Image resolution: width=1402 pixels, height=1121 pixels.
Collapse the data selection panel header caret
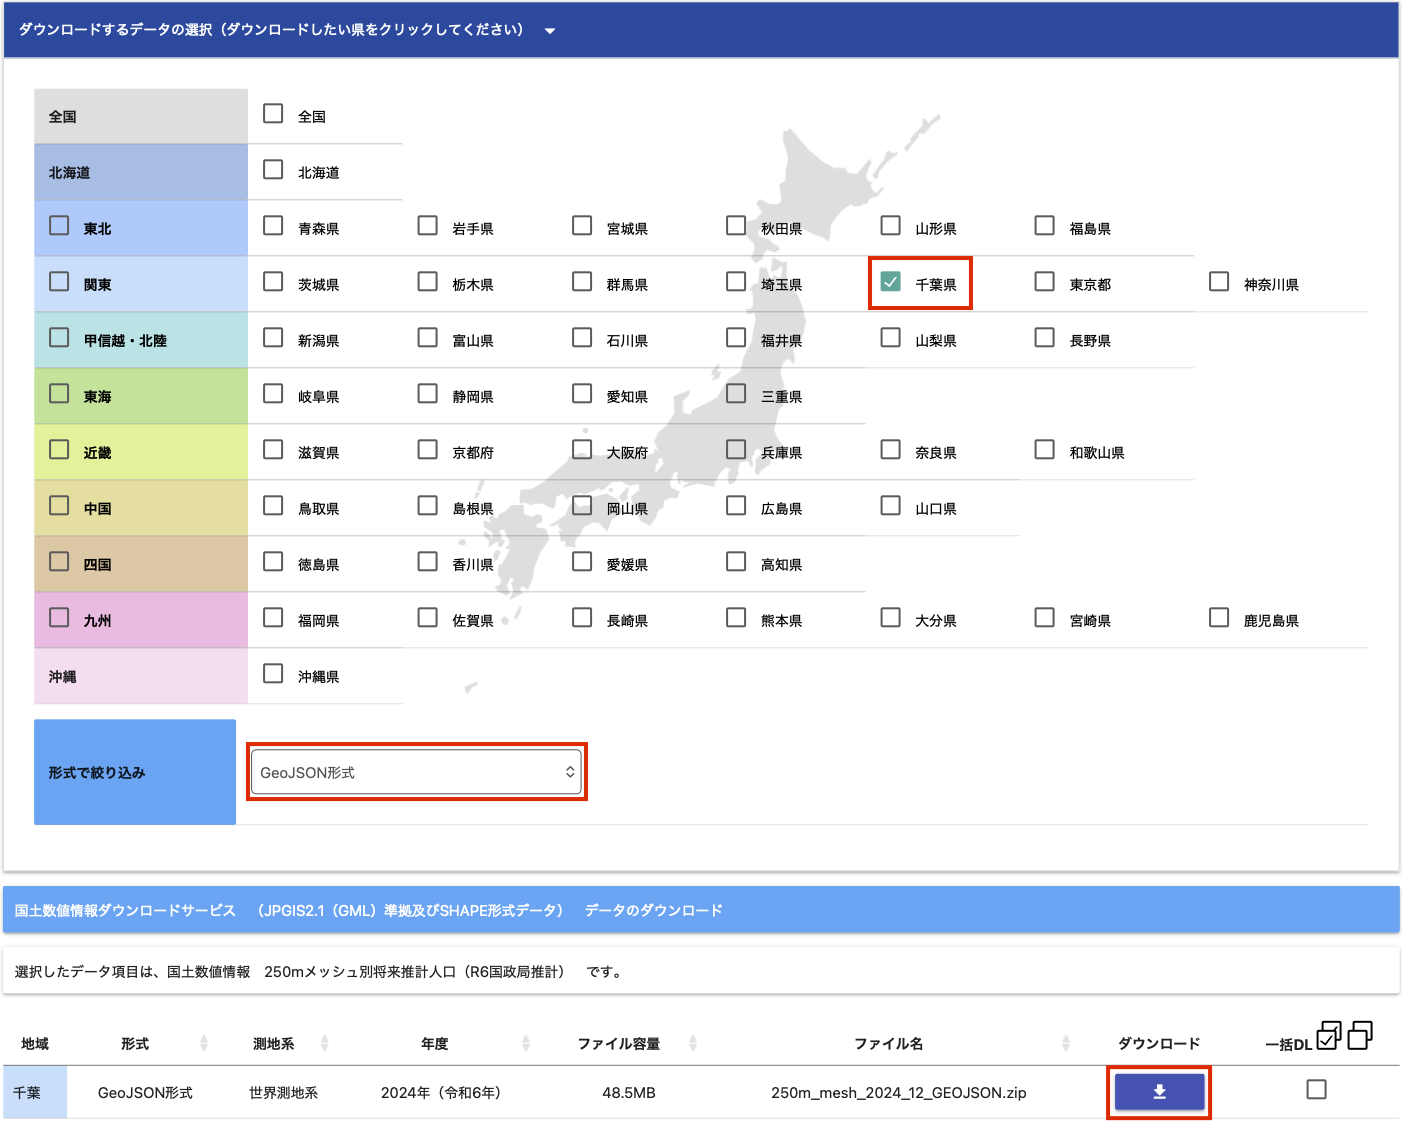pyautogui.click(x=550, y=31)
